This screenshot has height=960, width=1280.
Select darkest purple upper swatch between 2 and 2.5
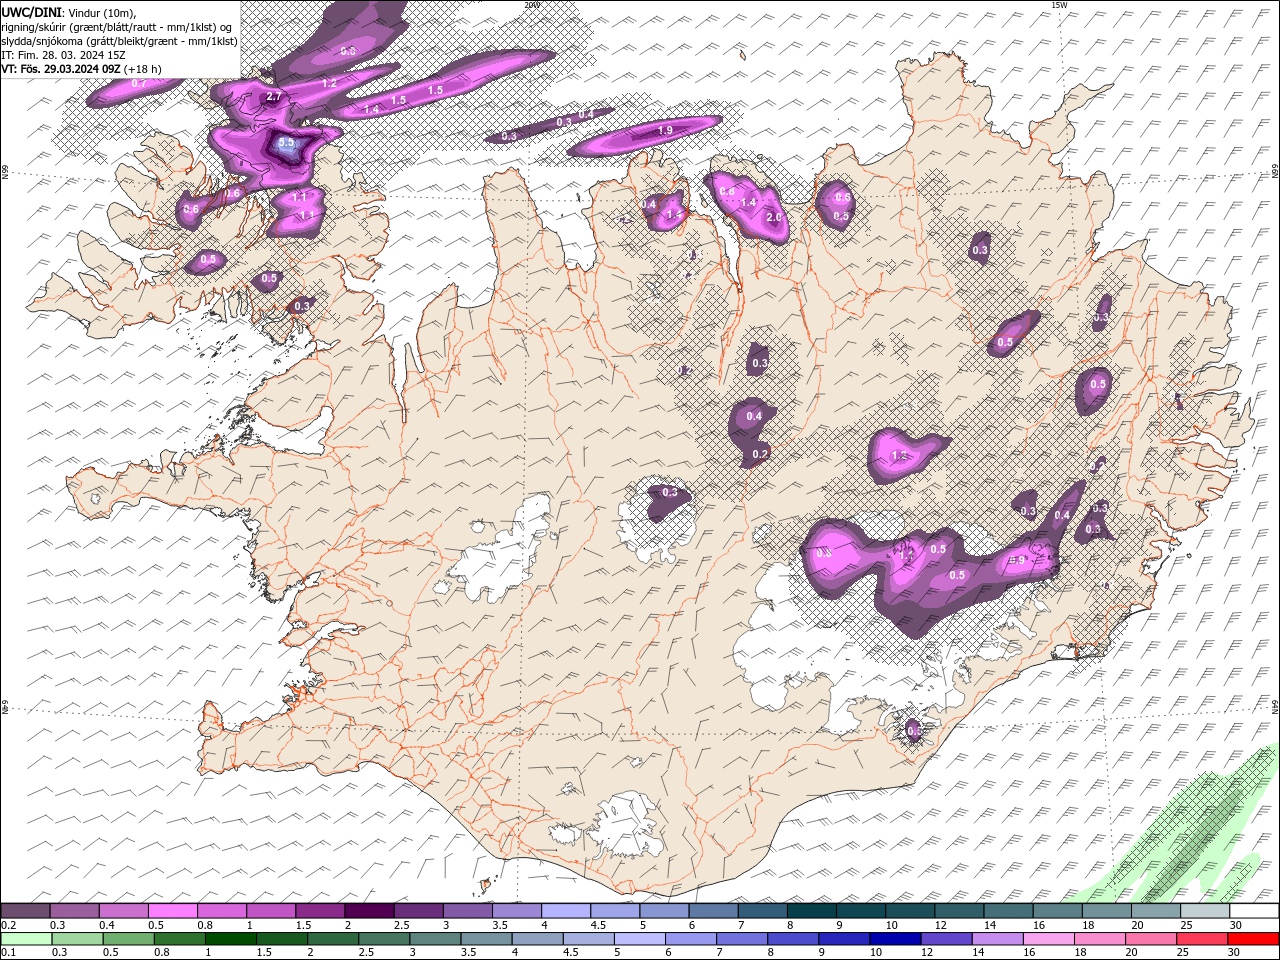click(369, 911)
